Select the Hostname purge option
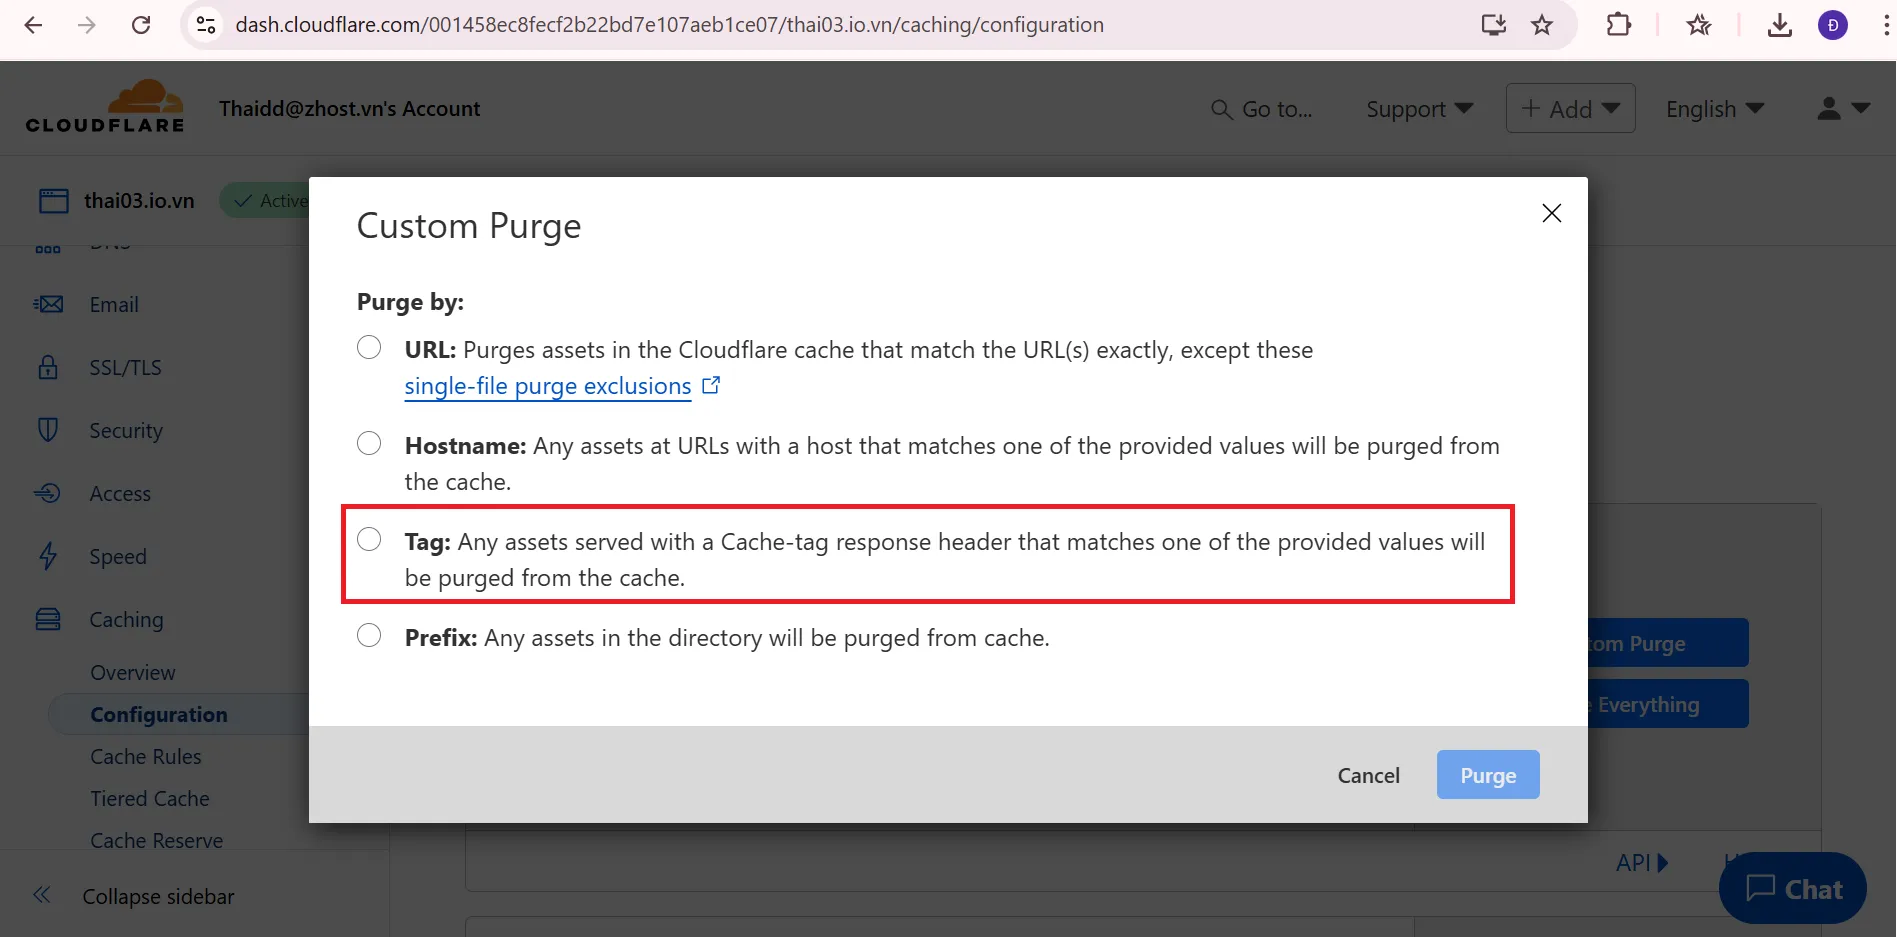The height and width of the screenshot is (937, 1897). click(x=369, y=444)
